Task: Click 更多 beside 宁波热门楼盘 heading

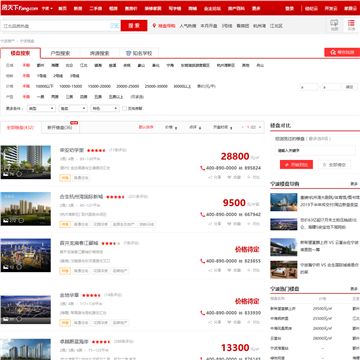Action: click(x=354, y=289)
